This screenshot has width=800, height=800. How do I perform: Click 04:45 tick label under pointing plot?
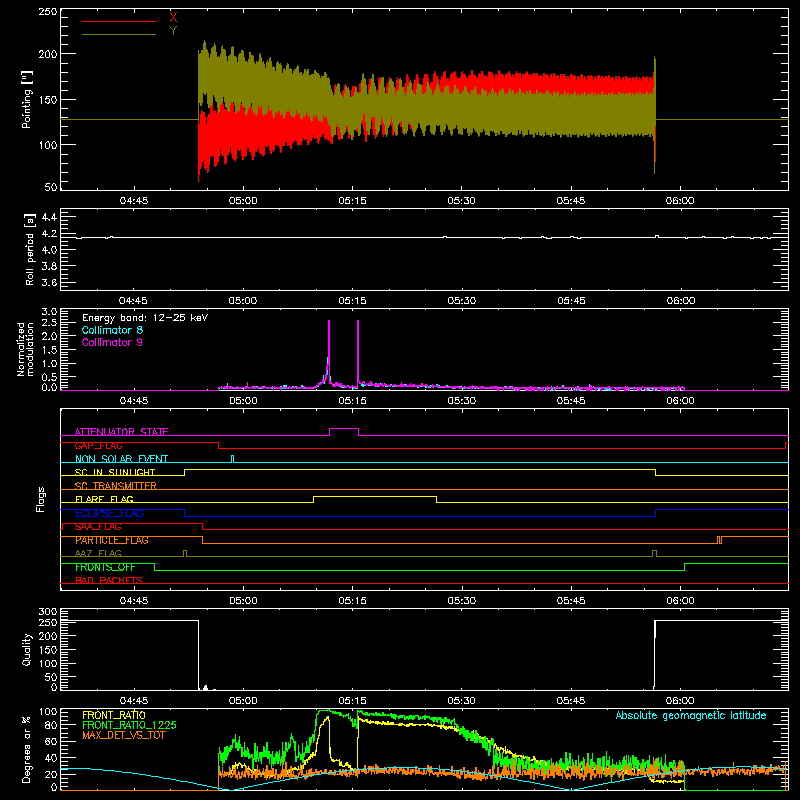[134, 201]
